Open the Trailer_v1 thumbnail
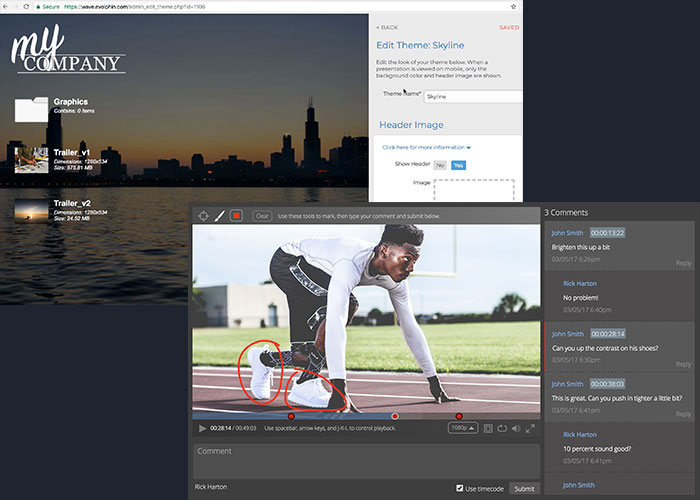 (31, 160)
